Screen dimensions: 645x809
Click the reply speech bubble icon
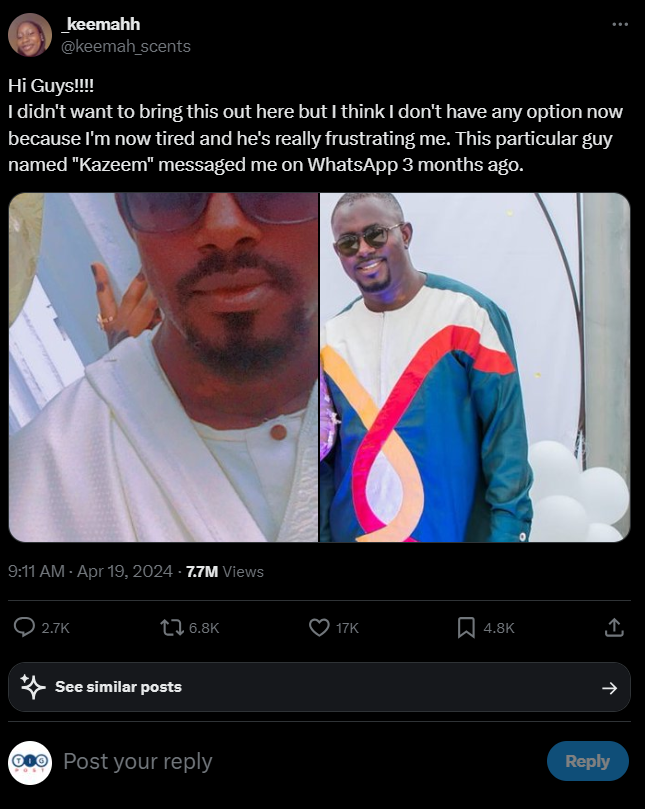click(x=25, y=627)
